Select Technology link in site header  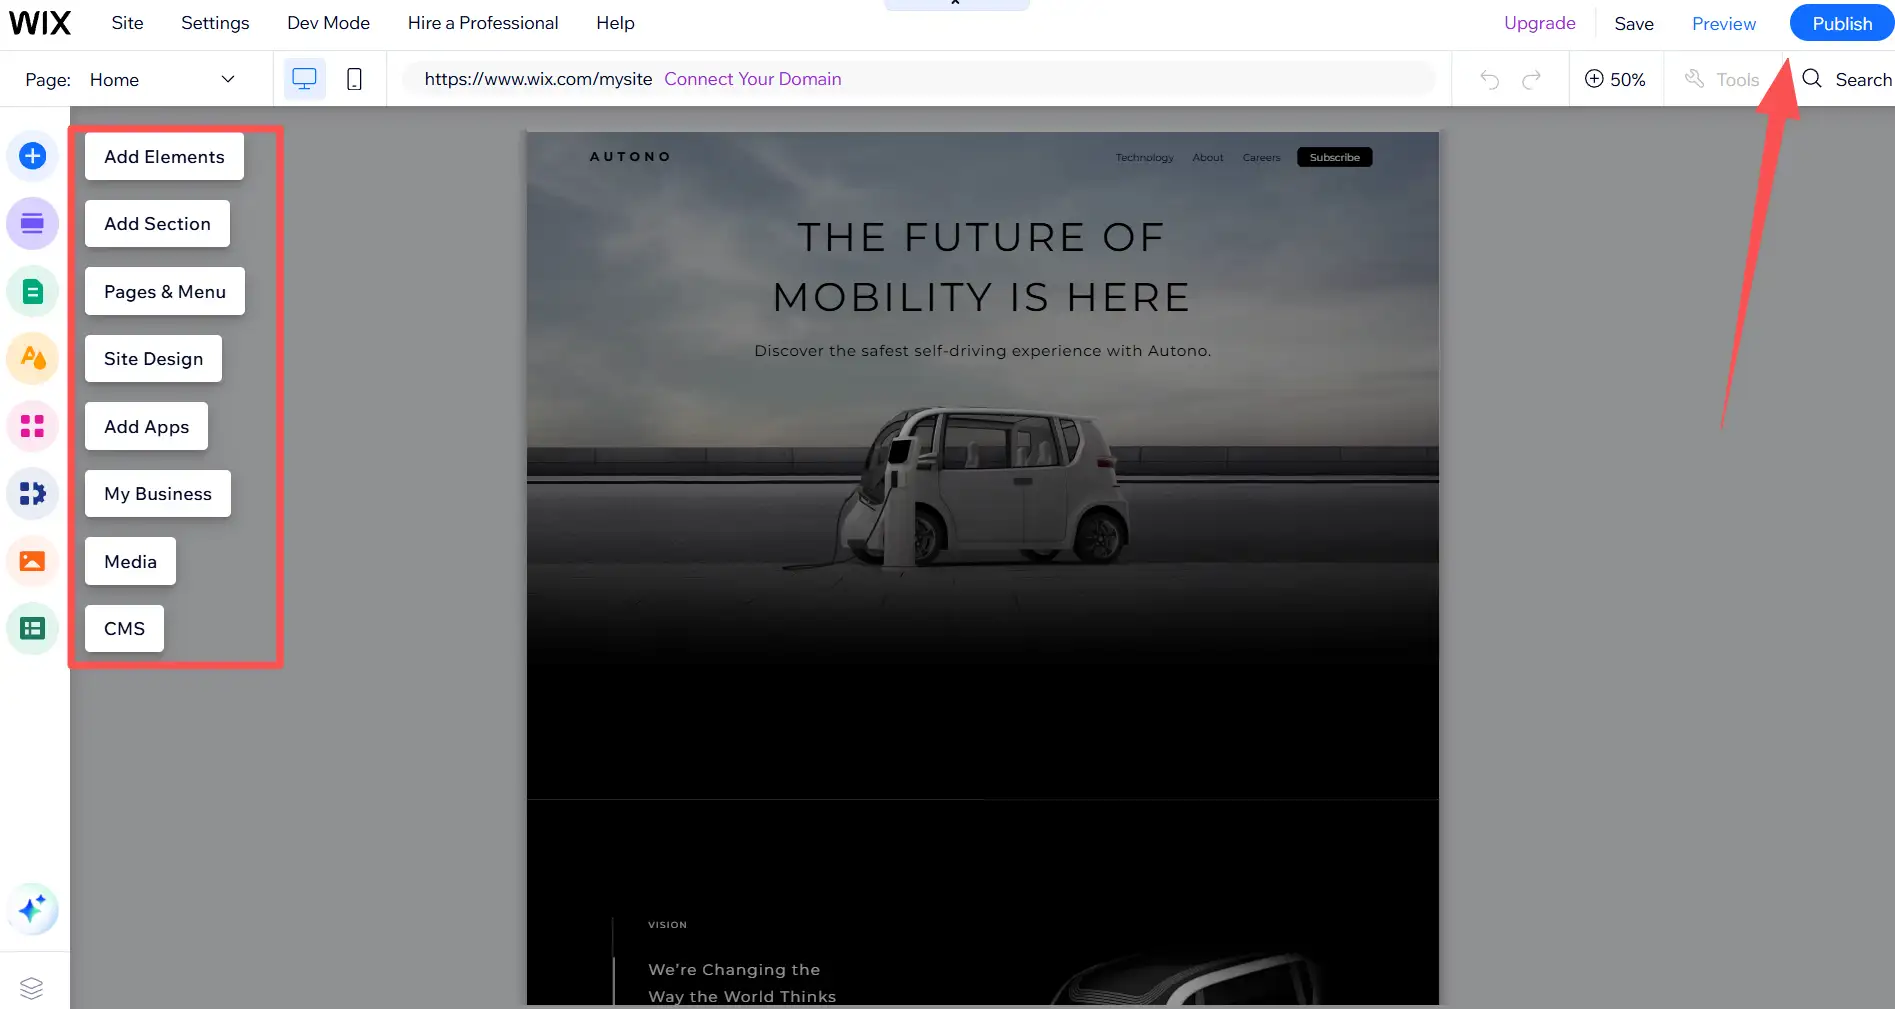pyautogui.click(x=1144, y=158)
